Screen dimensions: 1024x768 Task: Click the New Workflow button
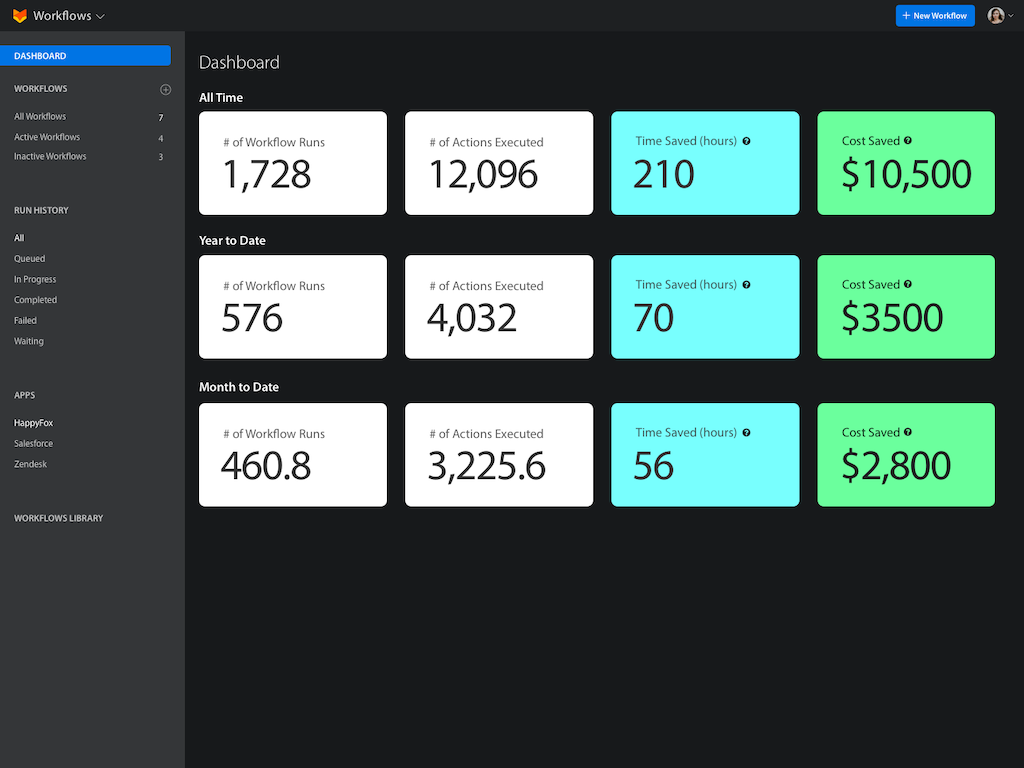click(x=934, y=16)
